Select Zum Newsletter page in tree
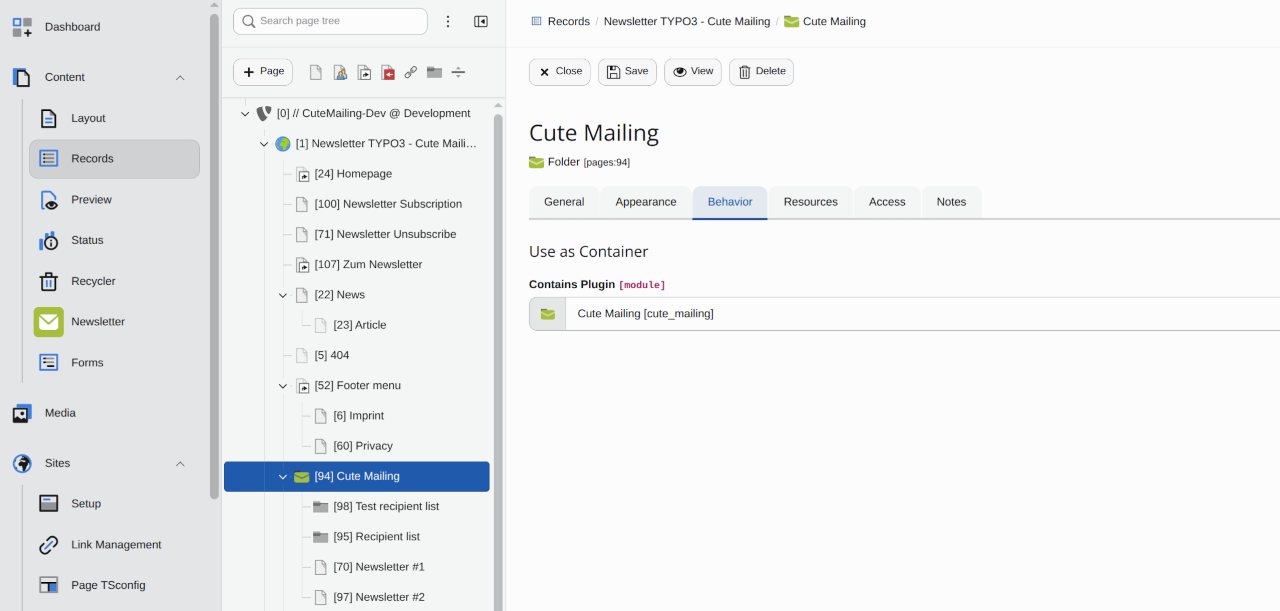The image size is (1280, 611). (x=368, y=265)
